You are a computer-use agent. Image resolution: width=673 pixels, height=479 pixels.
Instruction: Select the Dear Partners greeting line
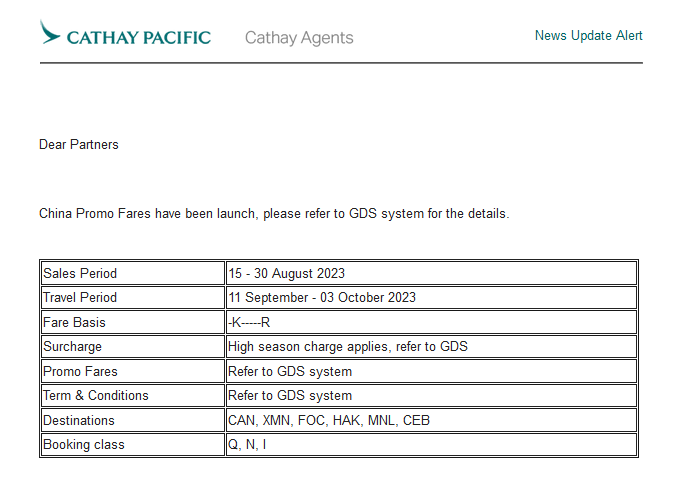tap(79, 144)
